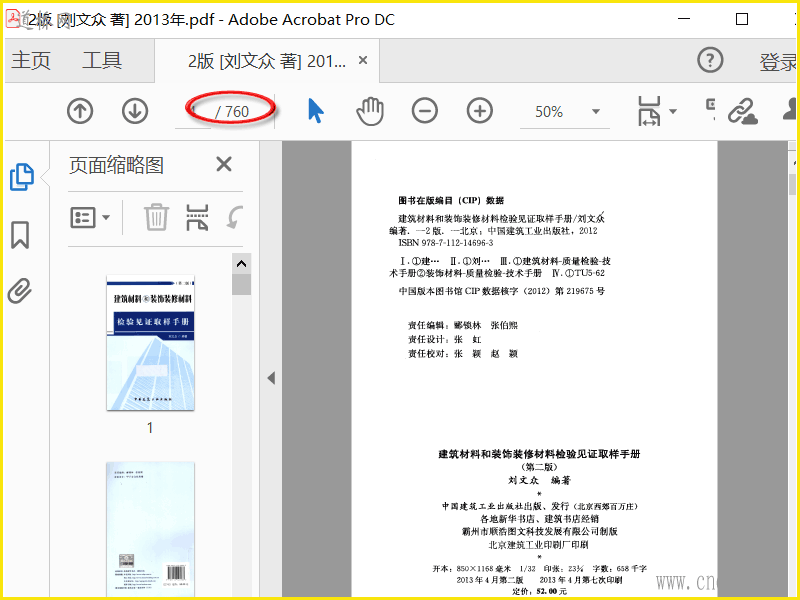Zoom out with the minus button
Viewport: 800px width, 600px height.
tap(425, 111)
